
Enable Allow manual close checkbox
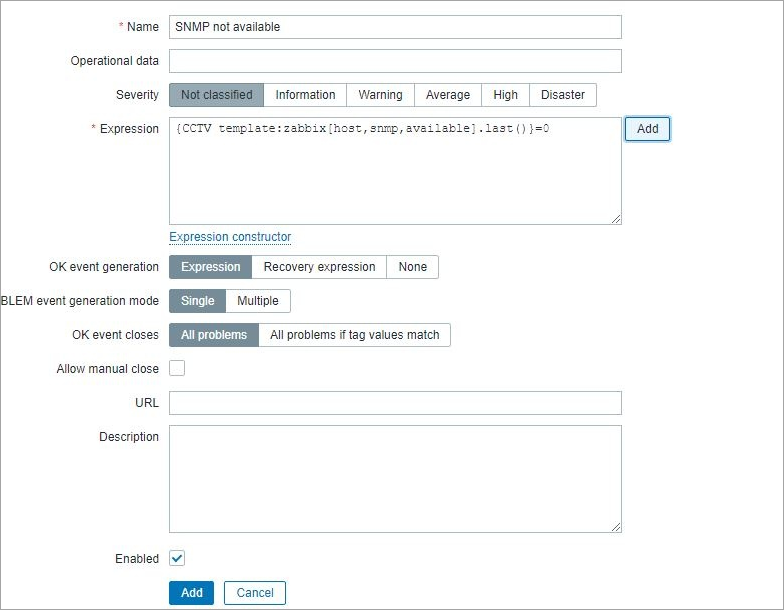coord(177,368)
